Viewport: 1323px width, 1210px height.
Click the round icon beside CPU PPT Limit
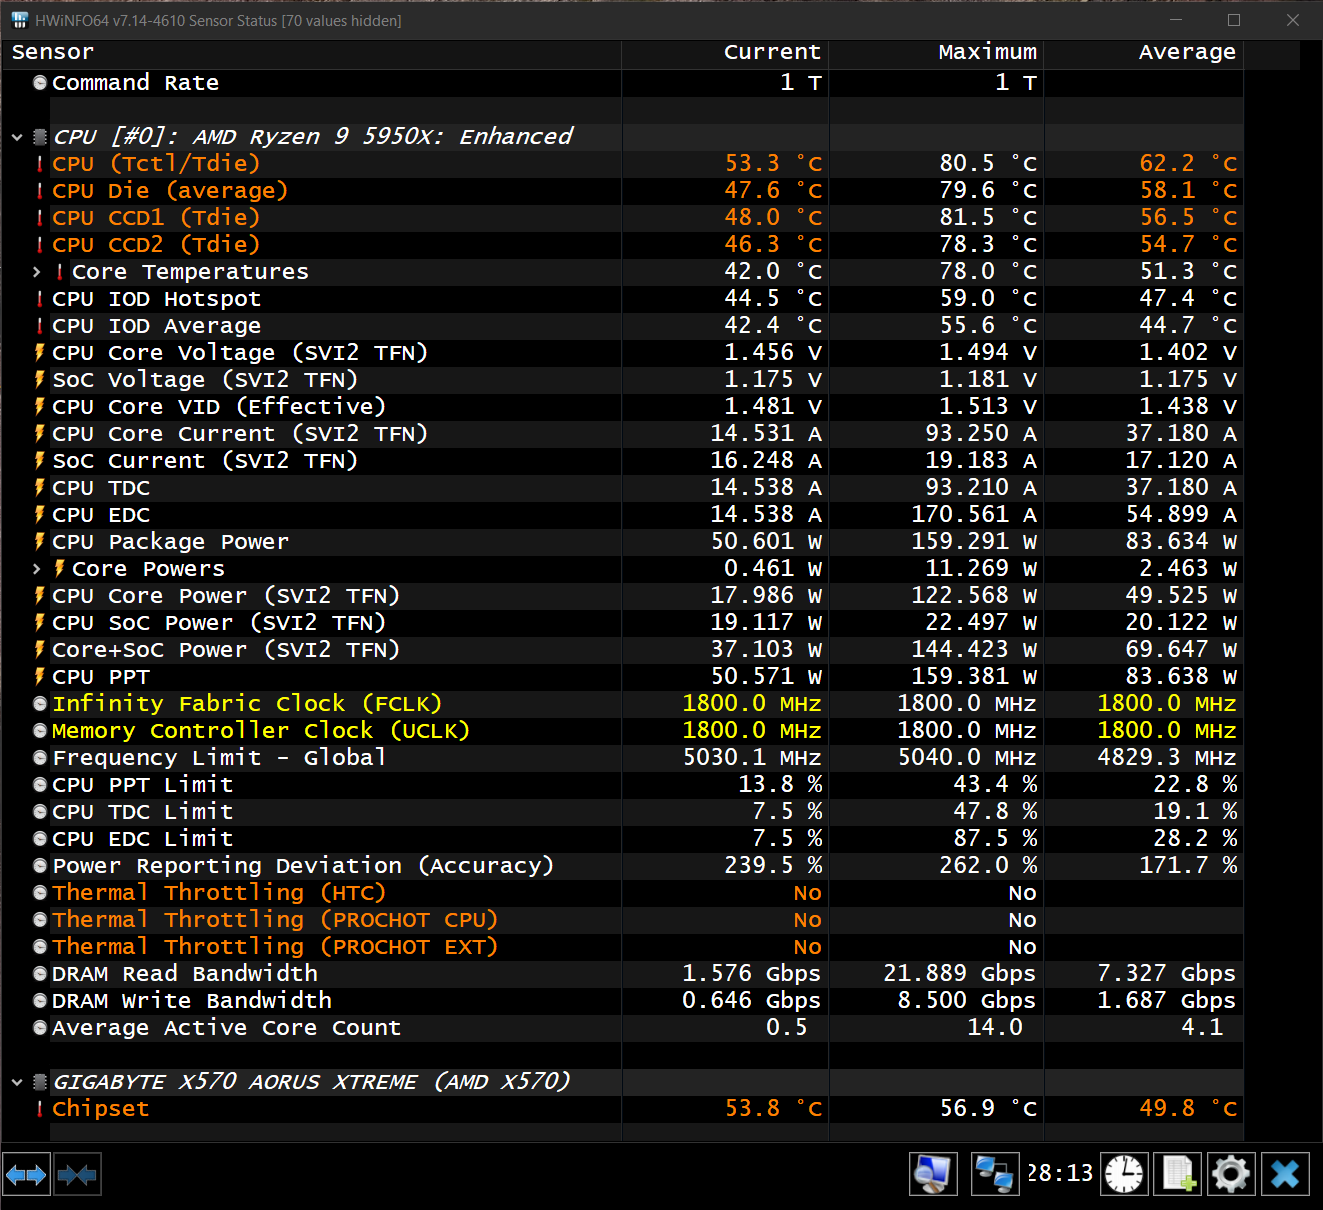click(x=40, y=785)
